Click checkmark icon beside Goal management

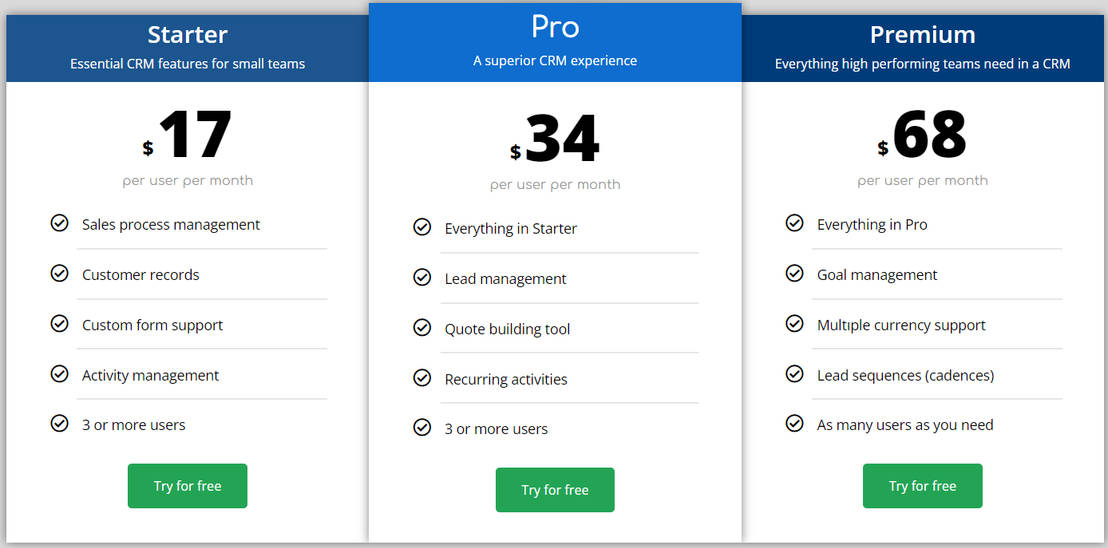[794, 273]
